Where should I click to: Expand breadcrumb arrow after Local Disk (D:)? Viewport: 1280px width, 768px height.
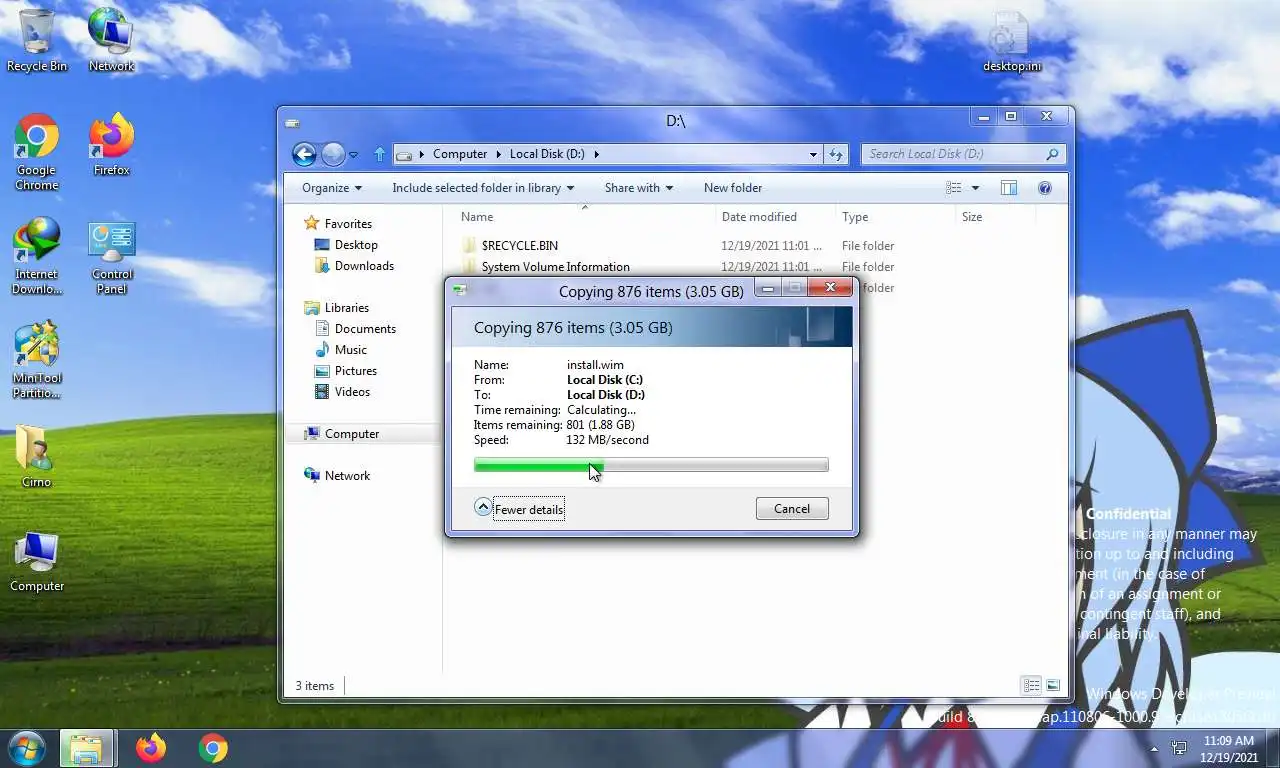pyautogui.click(x=597, y=154)
